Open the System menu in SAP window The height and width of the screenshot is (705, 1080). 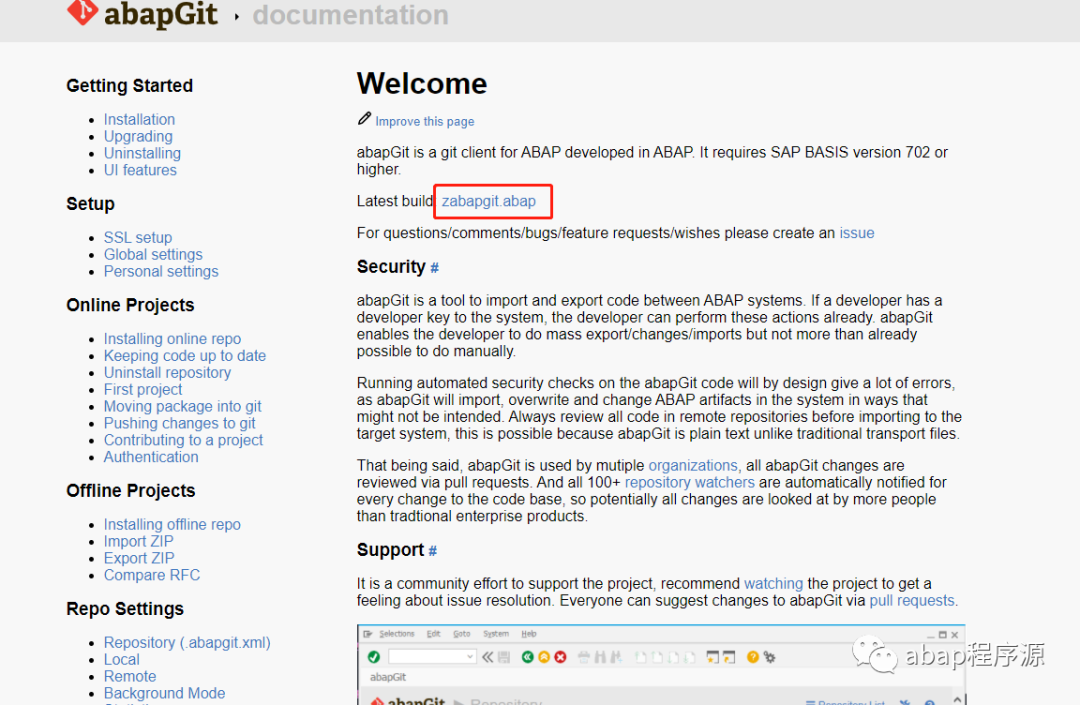(x=496, y=633)
